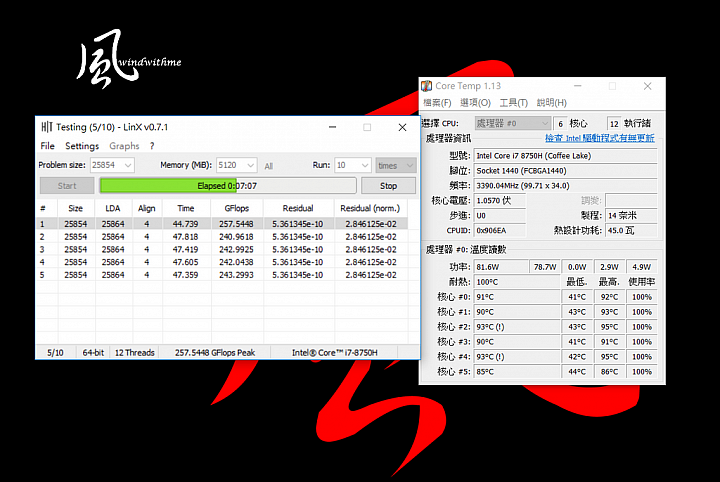Select row with GFlops 257.5448
The image size is (720, 482).
point(222,224)
